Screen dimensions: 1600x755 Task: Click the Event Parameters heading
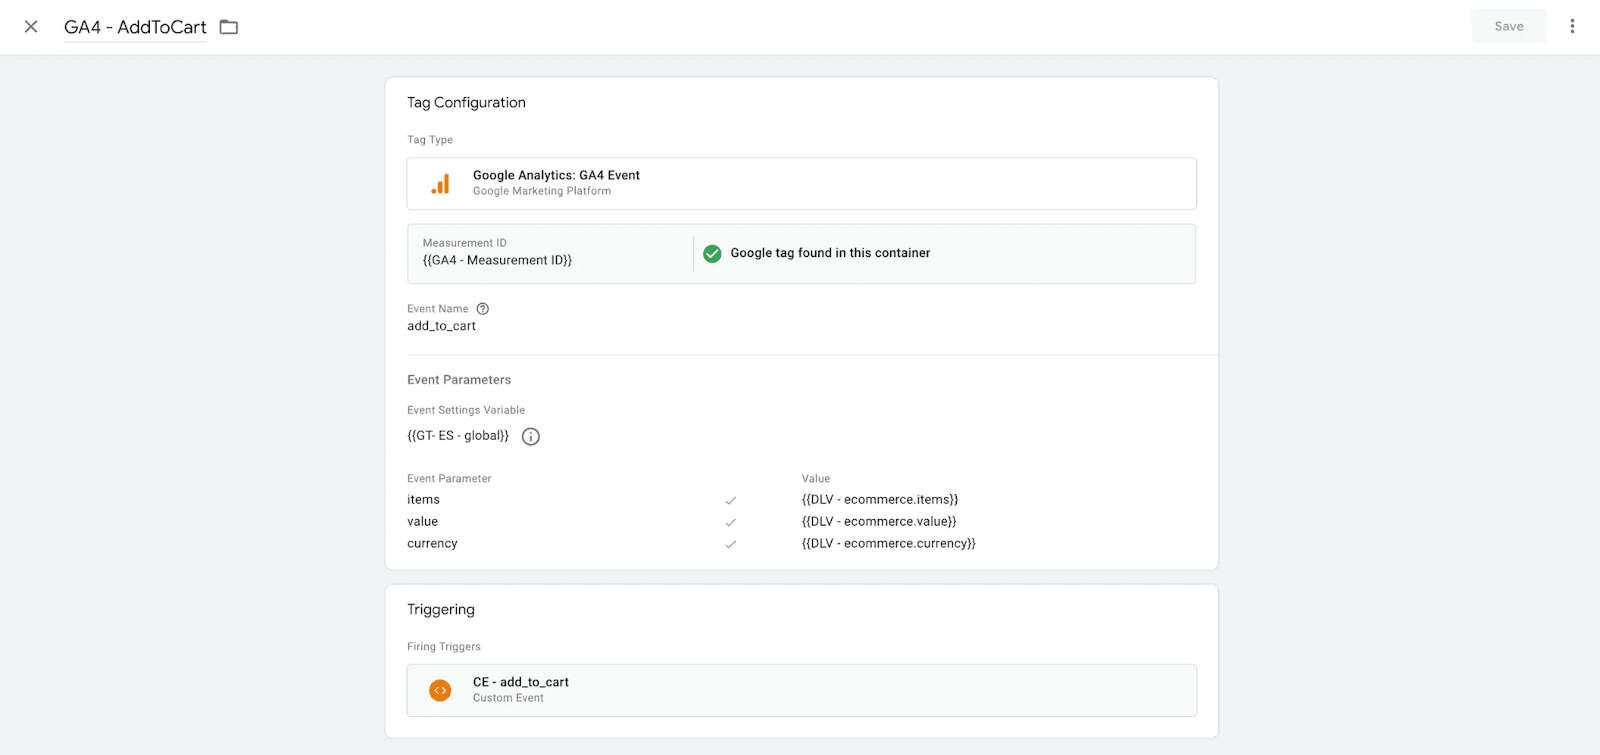459,380
